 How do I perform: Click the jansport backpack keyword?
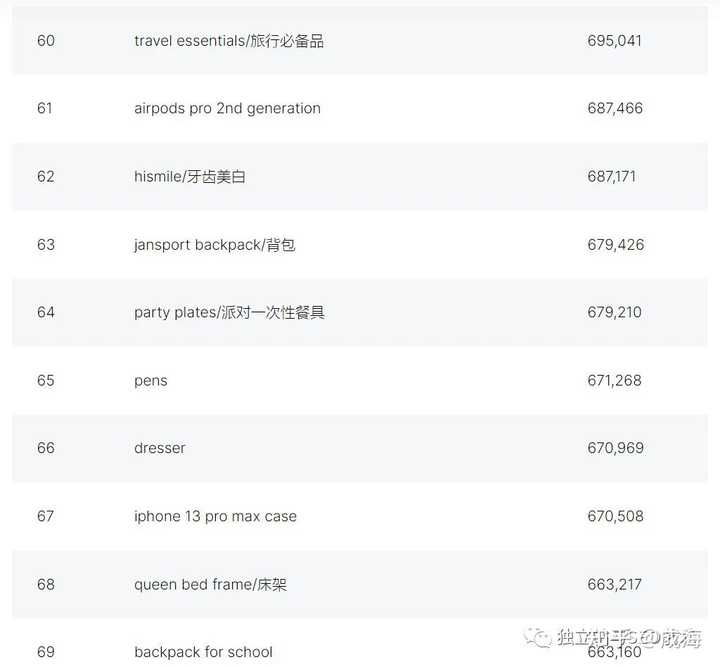click(214, 245)
